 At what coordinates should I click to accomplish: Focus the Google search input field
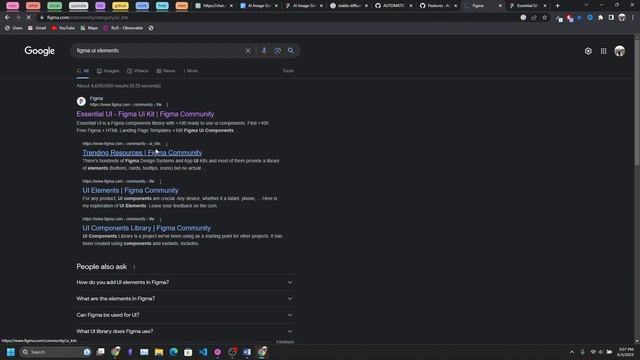(158, 51)
